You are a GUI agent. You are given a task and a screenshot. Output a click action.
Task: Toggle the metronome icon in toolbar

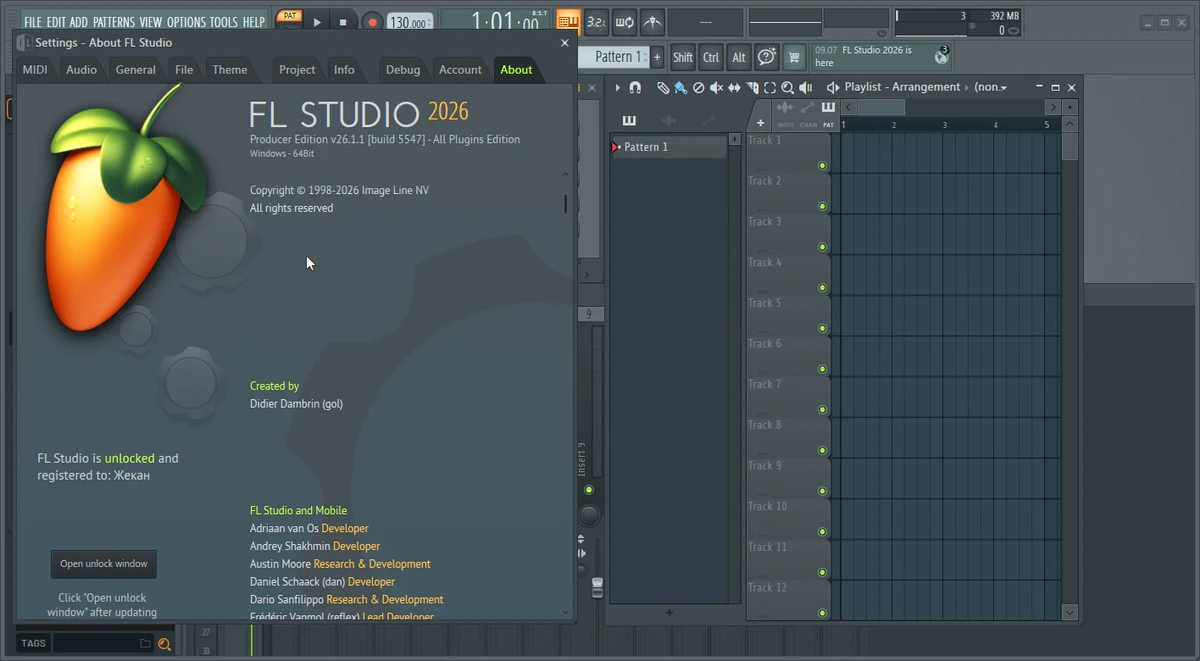(652, 21)
